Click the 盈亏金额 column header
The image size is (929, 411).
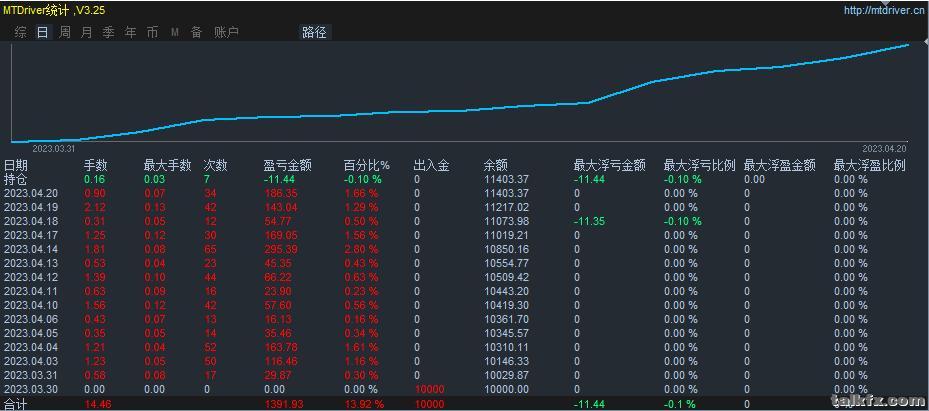[288, 165]
